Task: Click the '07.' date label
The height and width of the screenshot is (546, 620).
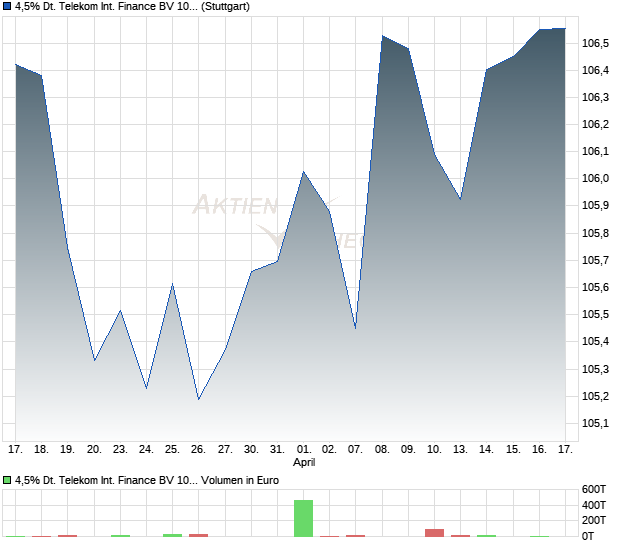Action: click(x=355, y=450)
